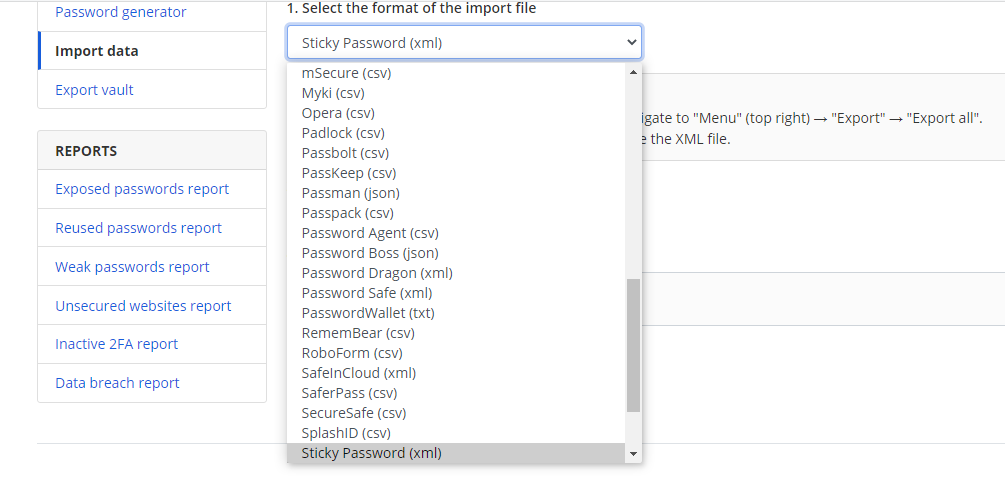This screenshot has height=481, width=1005.
Task: Select Password Safe (xml) option
Action: click(x=366, y=293)
